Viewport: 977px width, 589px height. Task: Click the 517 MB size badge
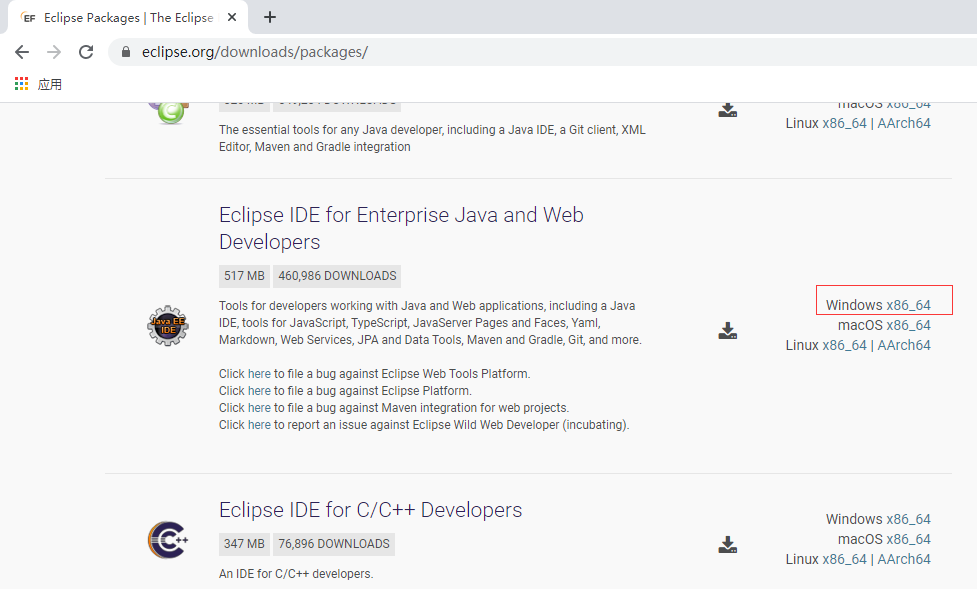[x=244, y=276]
